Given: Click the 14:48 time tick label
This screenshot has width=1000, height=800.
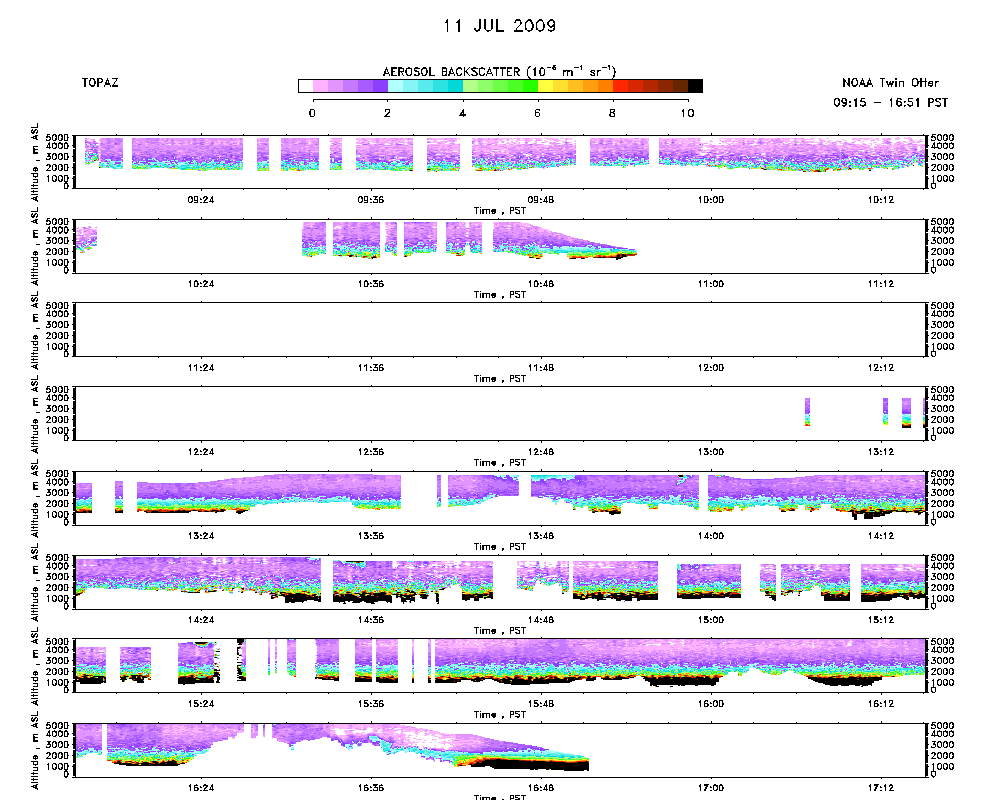Looking at the screenshot, I should point(541,620).
